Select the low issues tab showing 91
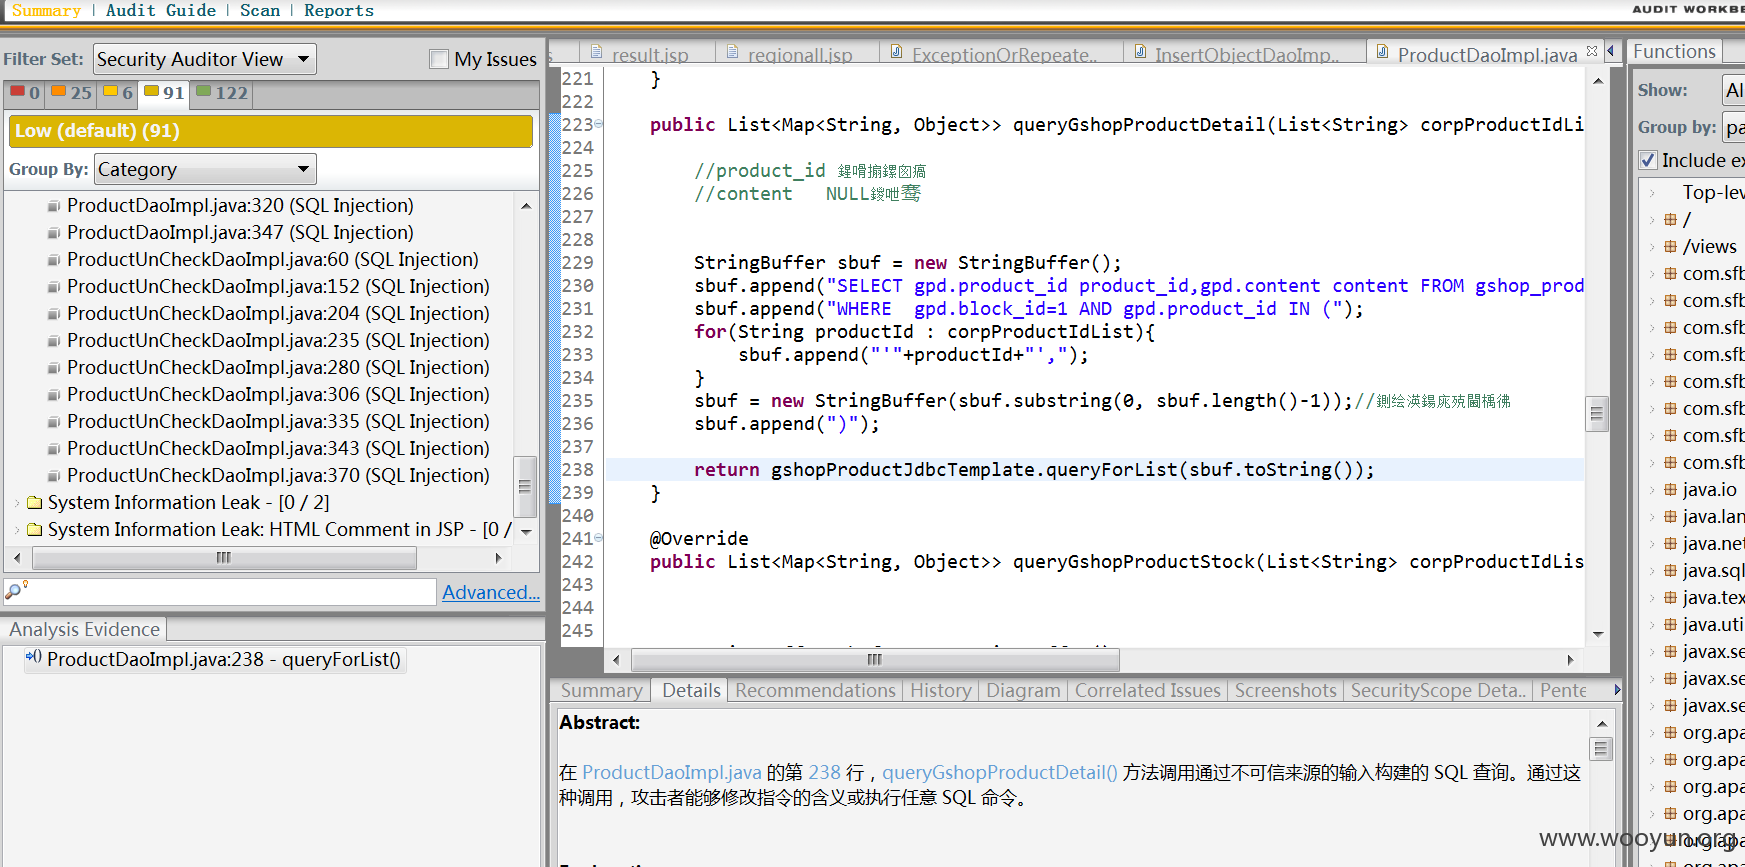 164,93
